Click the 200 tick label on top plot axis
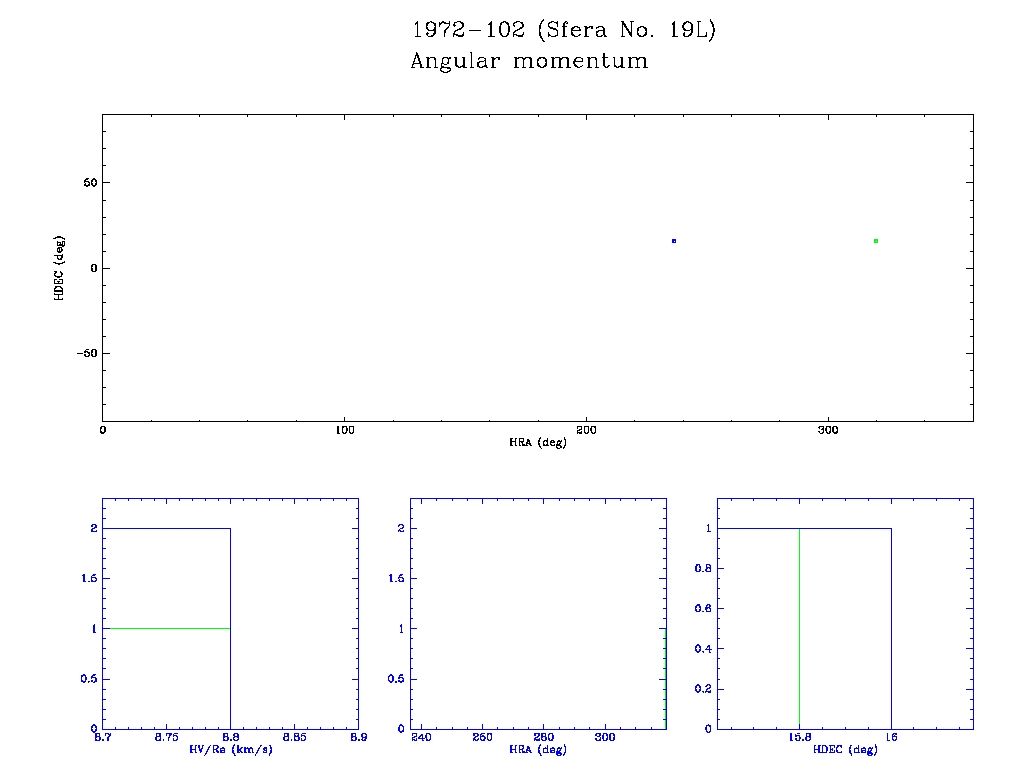The height and width of the screenshot is (768, 1024). [x=586, y=430]
